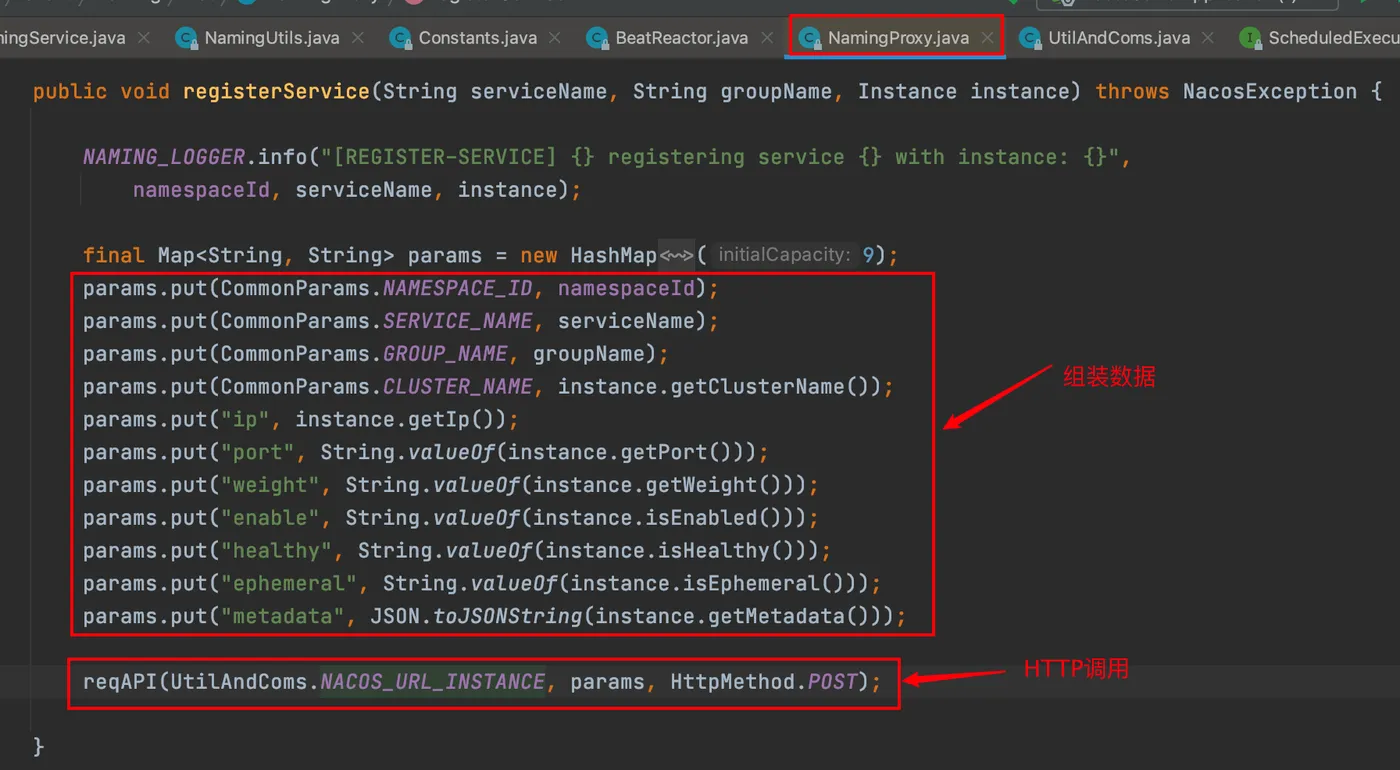Screen dimensions: 1400x770
Task: Click the toJSONString method call
Action: [x=508, y=617]
